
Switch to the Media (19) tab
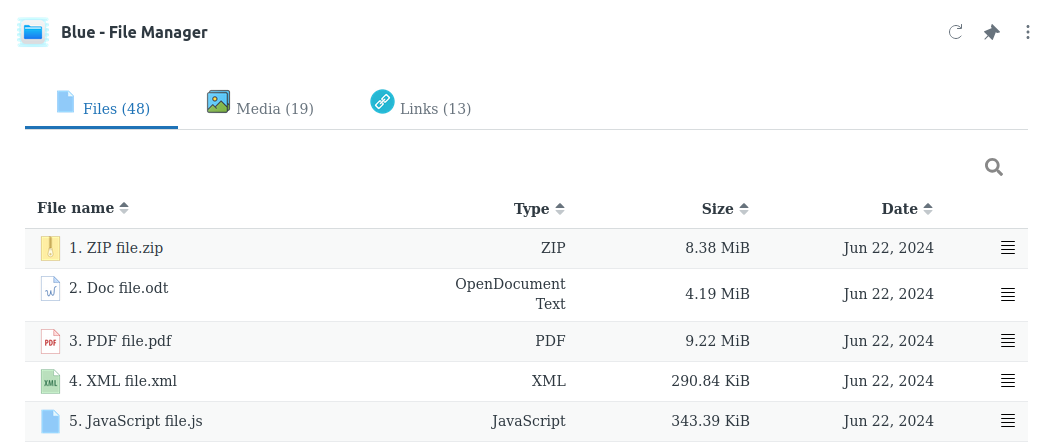click(x=260, y=107)
